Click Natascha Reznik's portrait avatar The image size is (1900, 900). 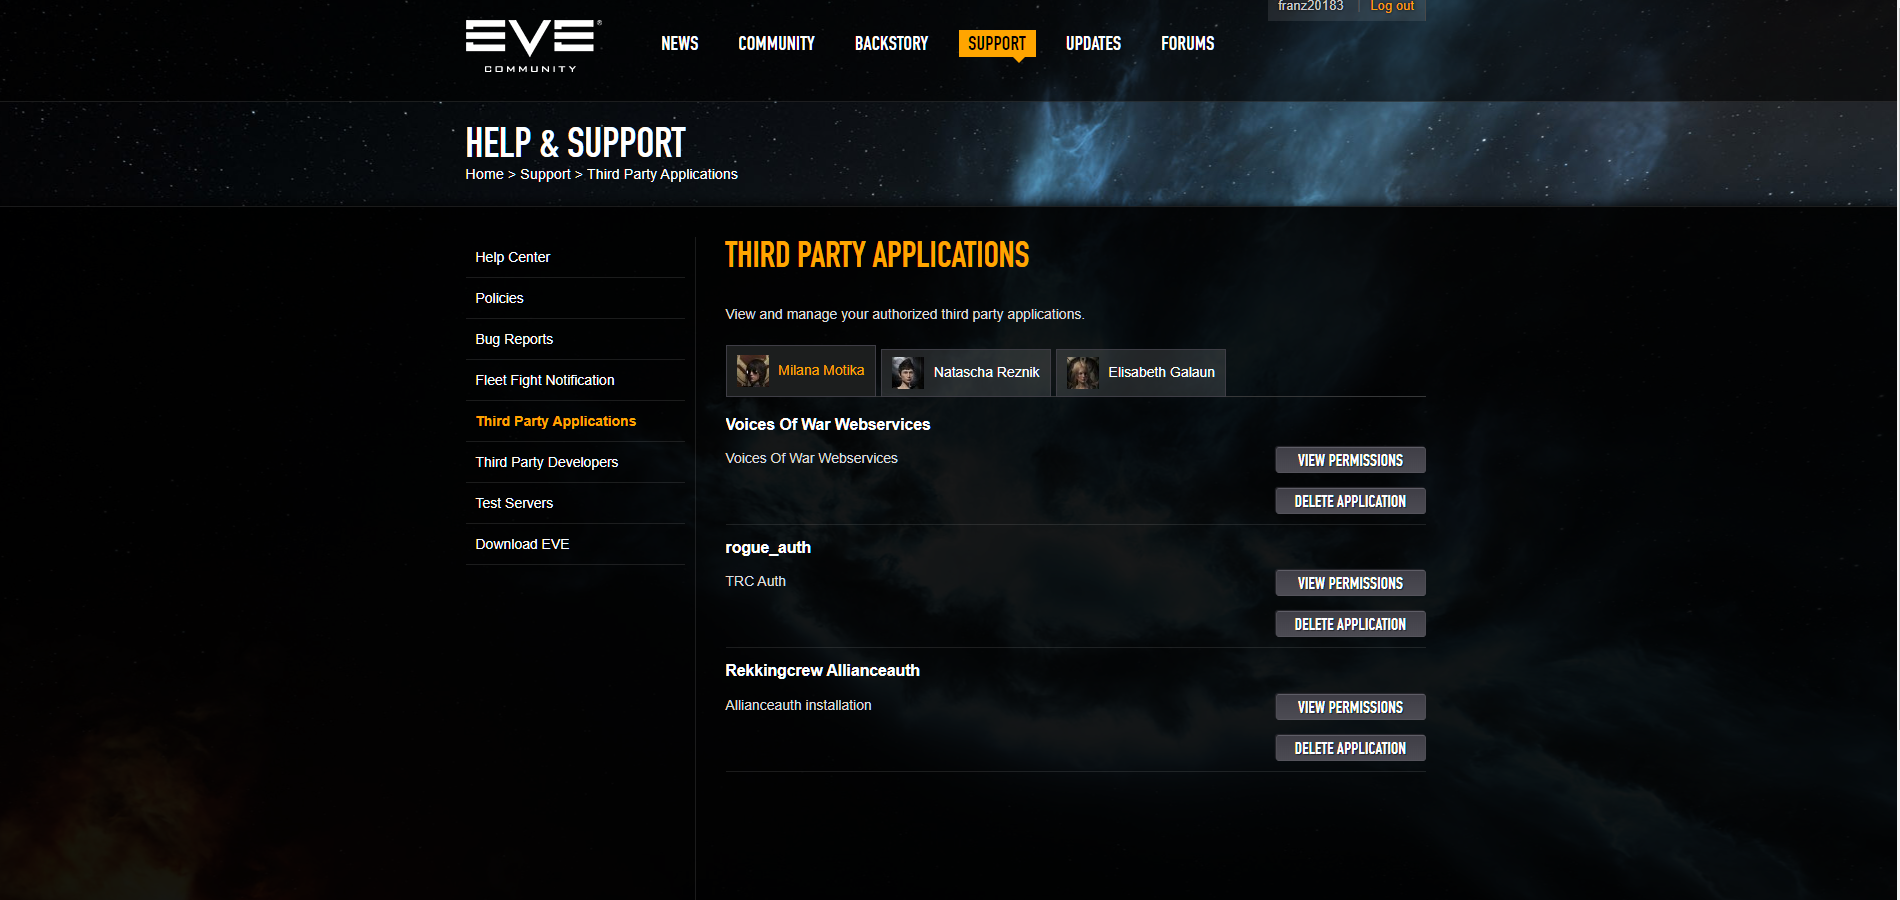pyautogui.click(x=908, y=373)
